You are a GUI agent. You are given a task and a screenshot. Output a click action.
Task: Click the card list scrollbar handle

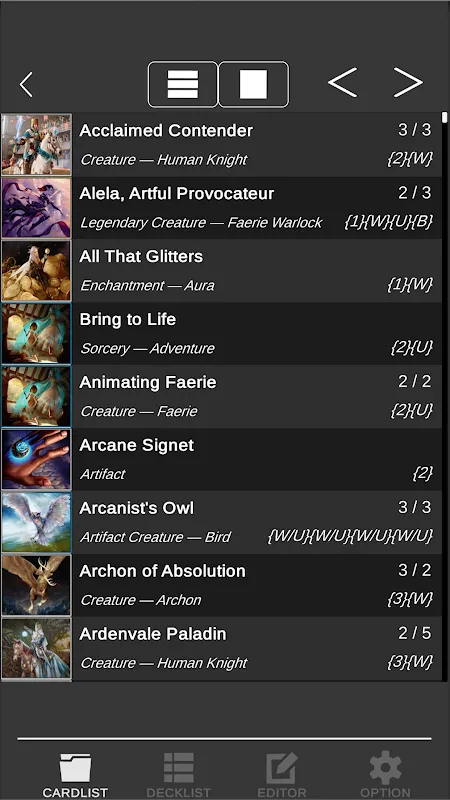point(445,117)
